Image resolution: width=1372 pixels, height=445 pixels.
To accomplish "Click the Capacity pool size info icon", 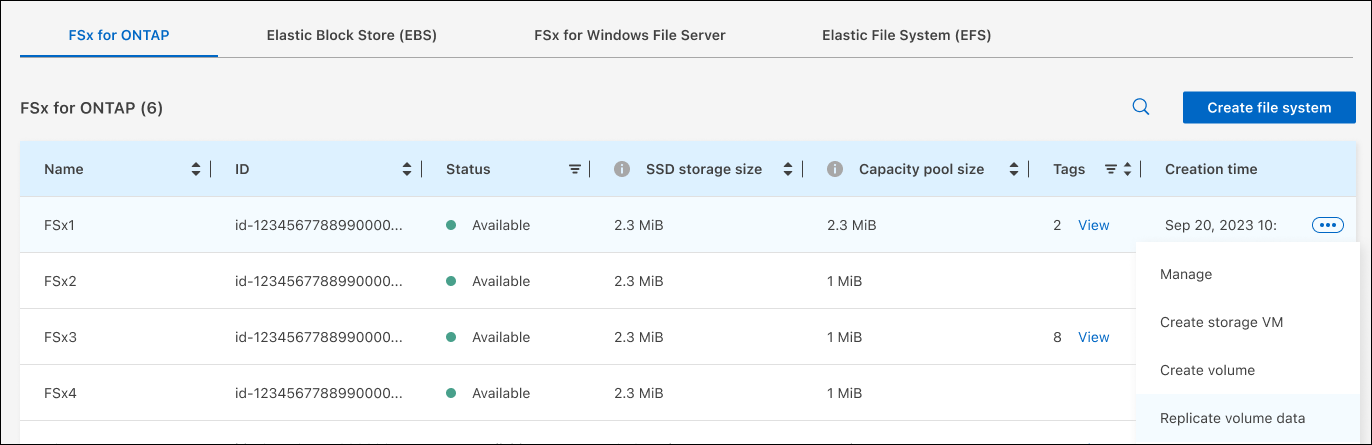I will pos(835,169).
